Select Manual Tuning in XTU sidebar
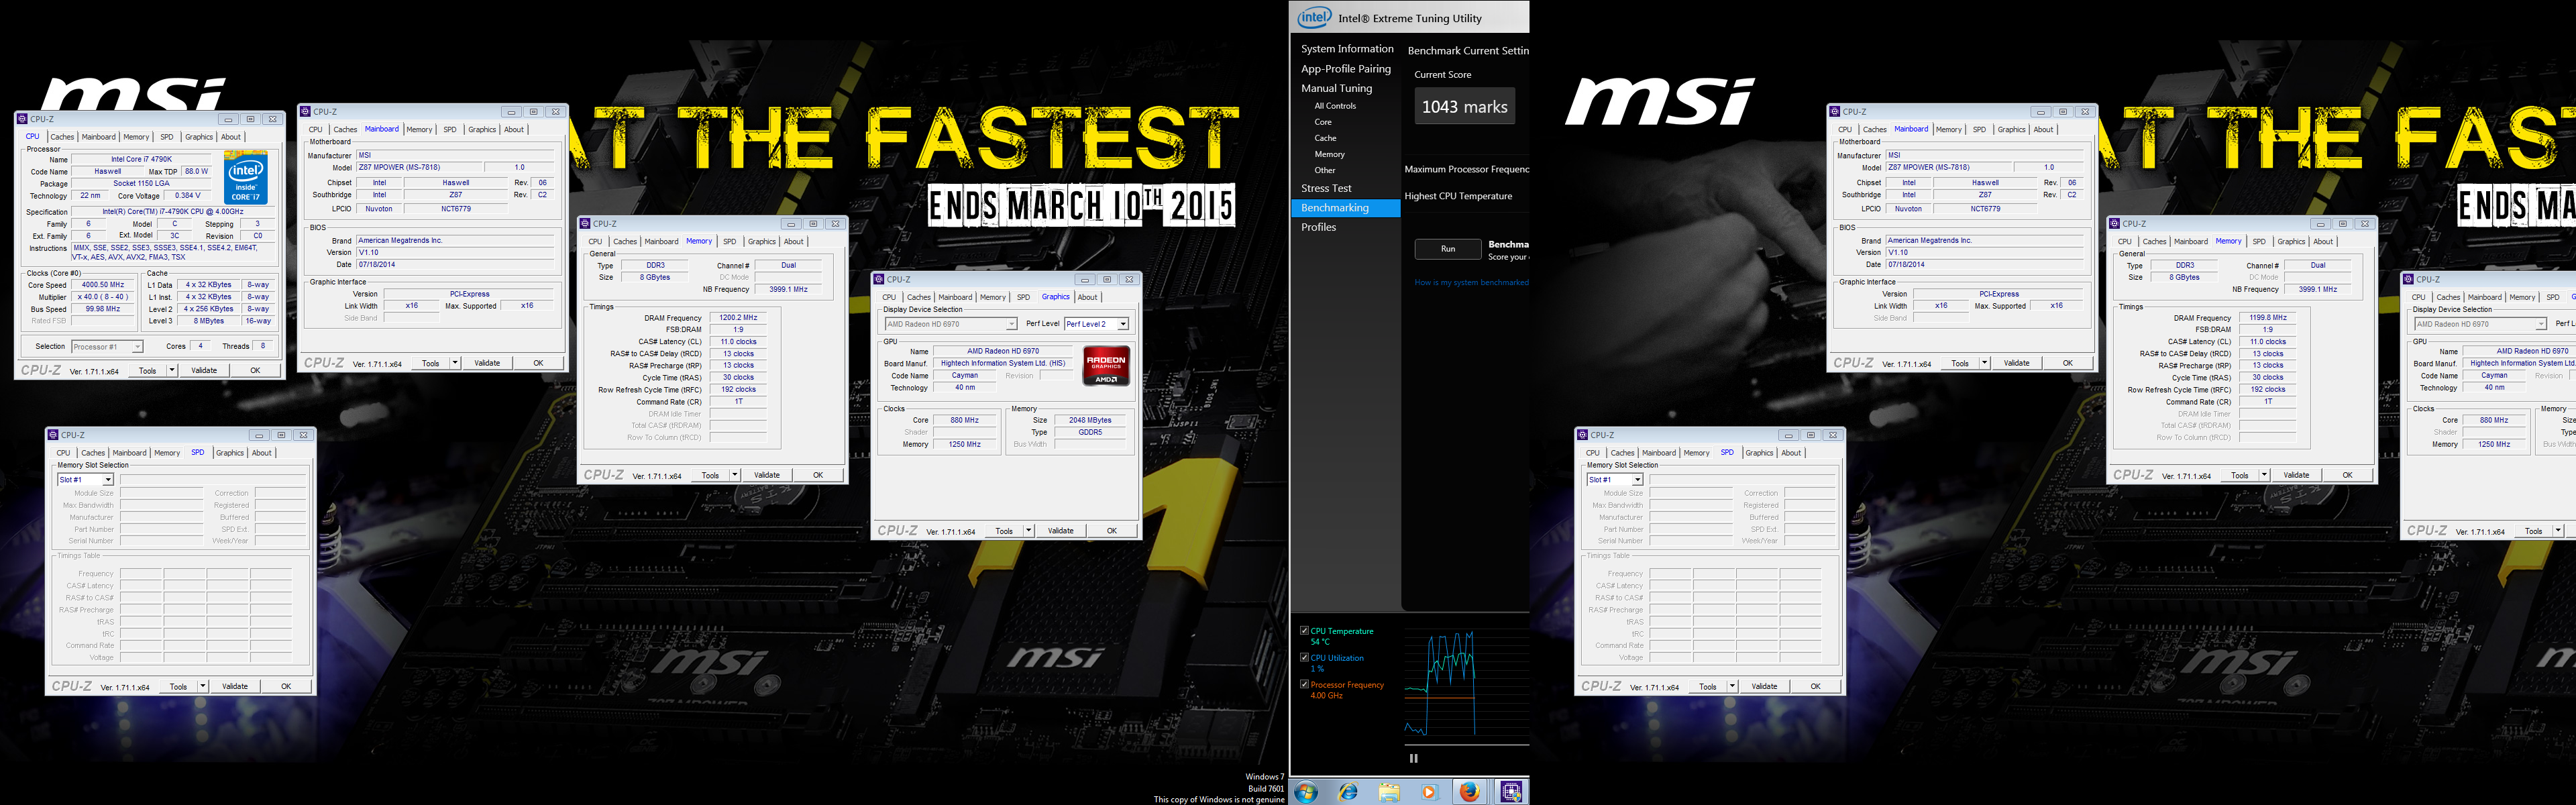 coord(1337,88)
